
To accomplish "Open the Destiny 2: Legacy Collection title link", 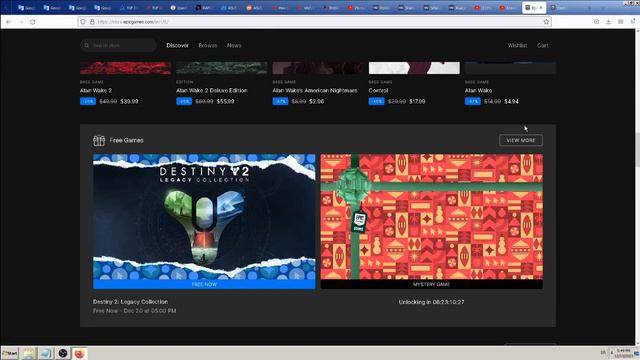I will coord(130,302).
